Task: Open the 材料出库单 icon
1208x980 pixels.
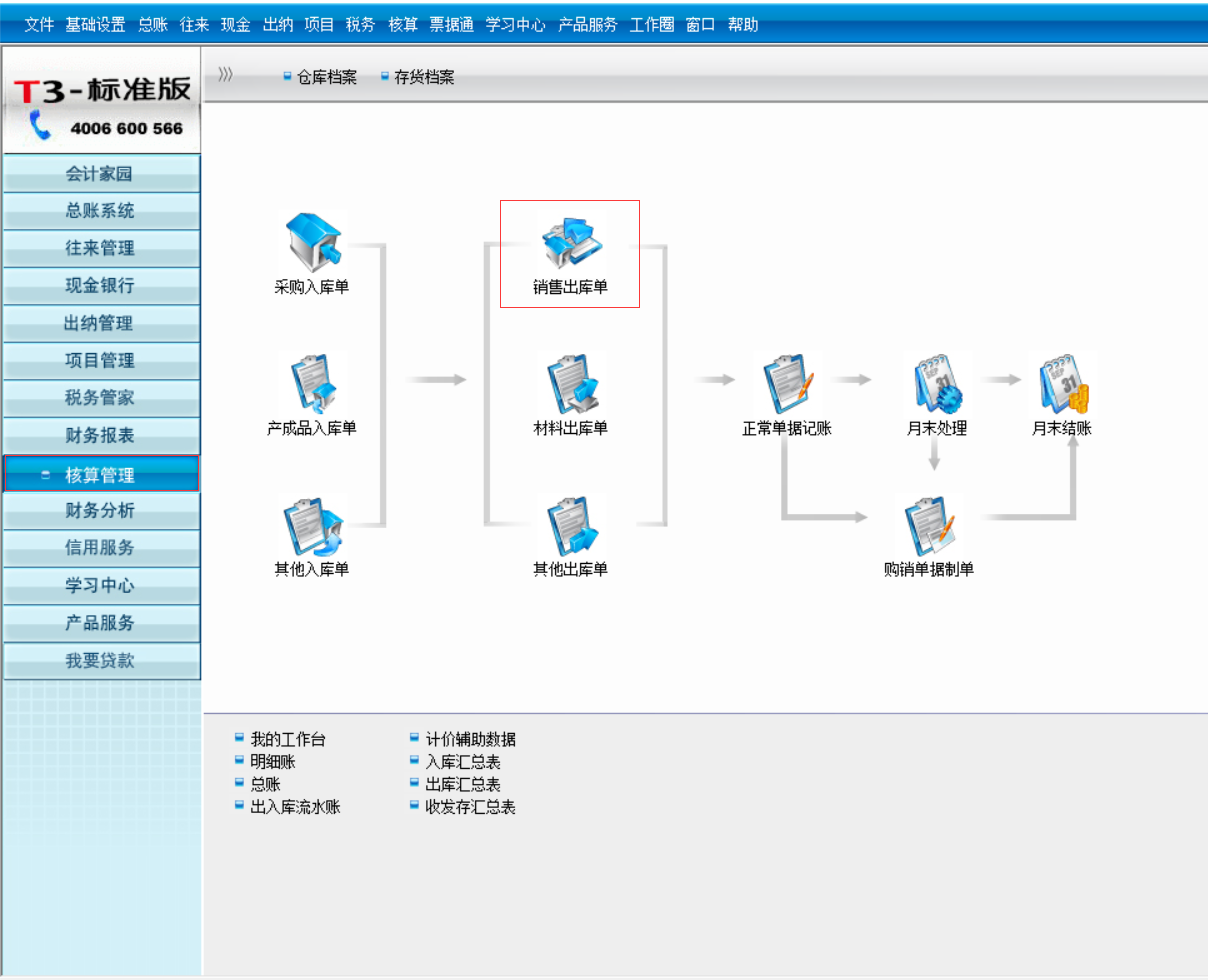Action: click(570, 383)
